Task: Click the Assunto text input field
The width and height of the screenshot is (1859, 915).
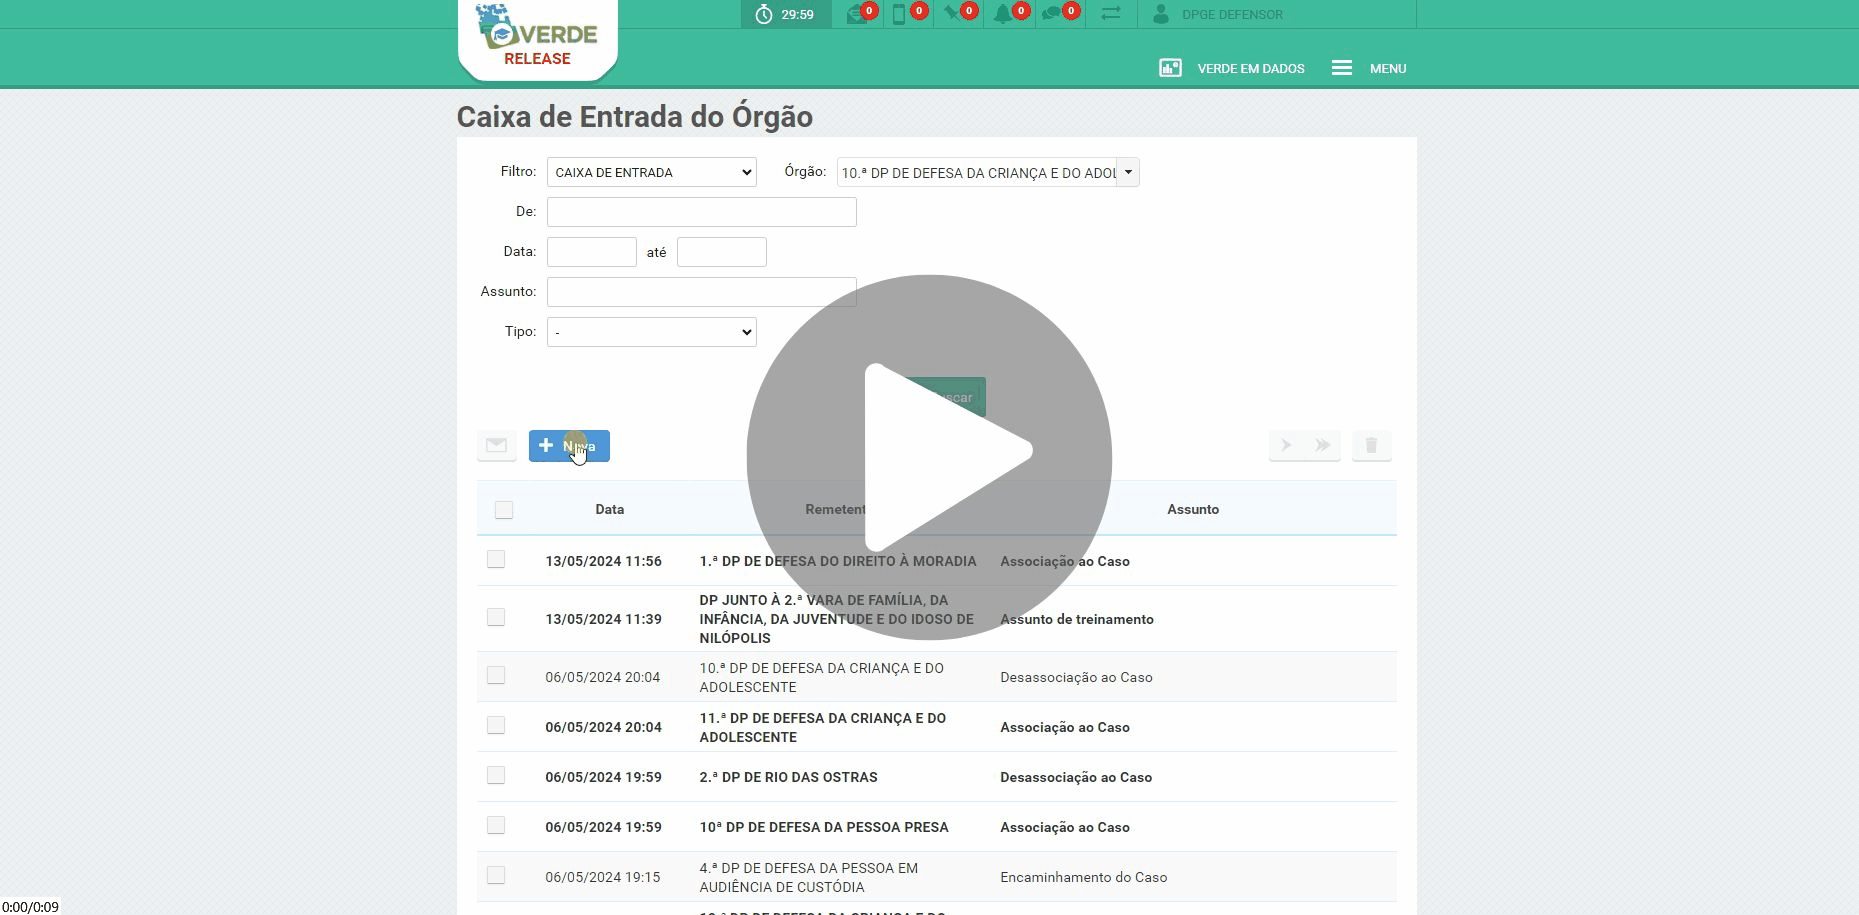Action: (701, 292)
